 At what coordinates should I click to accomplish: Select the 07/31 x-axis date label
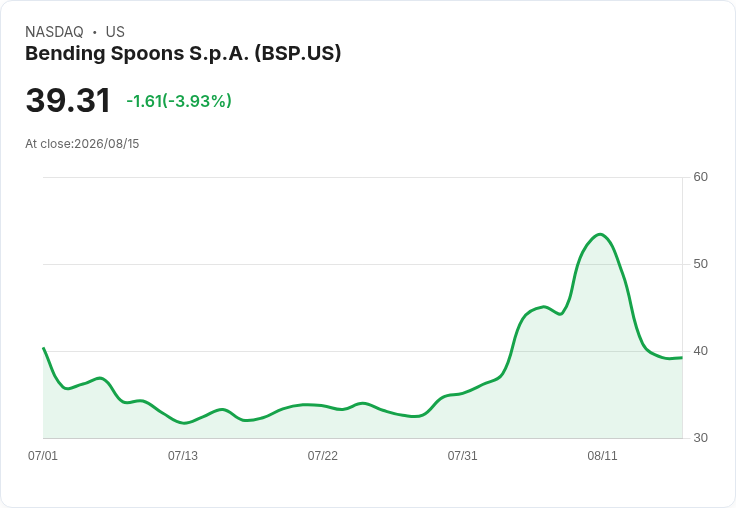click(462, 455)
